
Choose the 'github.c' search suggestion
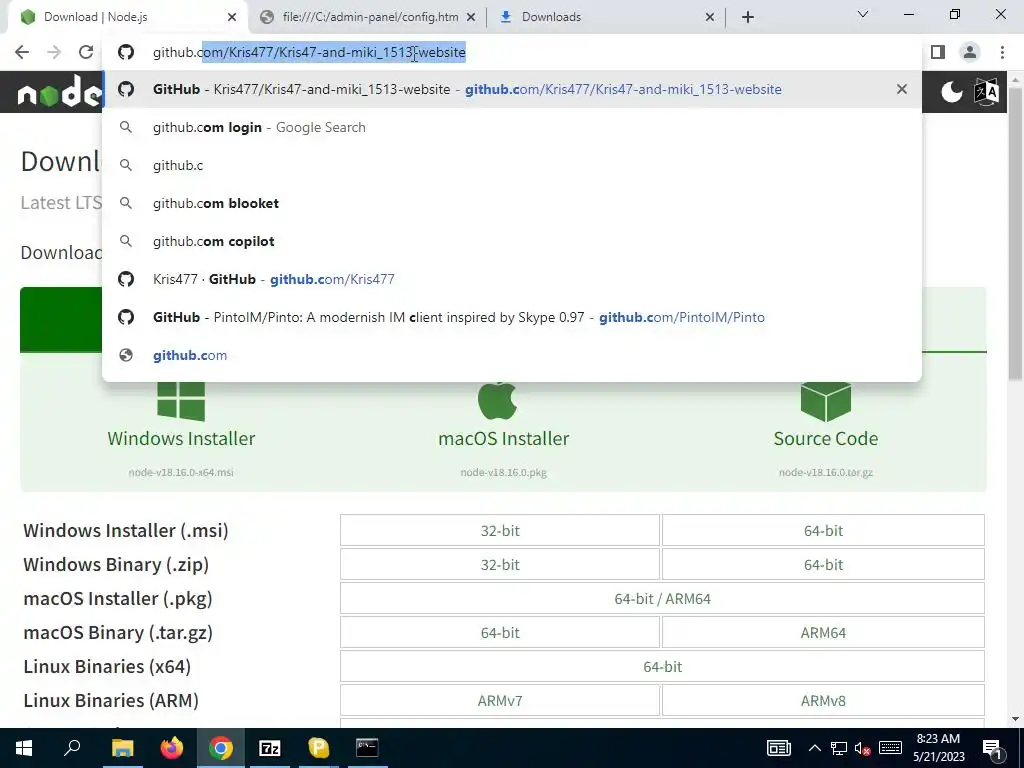[x=512, y=165]
